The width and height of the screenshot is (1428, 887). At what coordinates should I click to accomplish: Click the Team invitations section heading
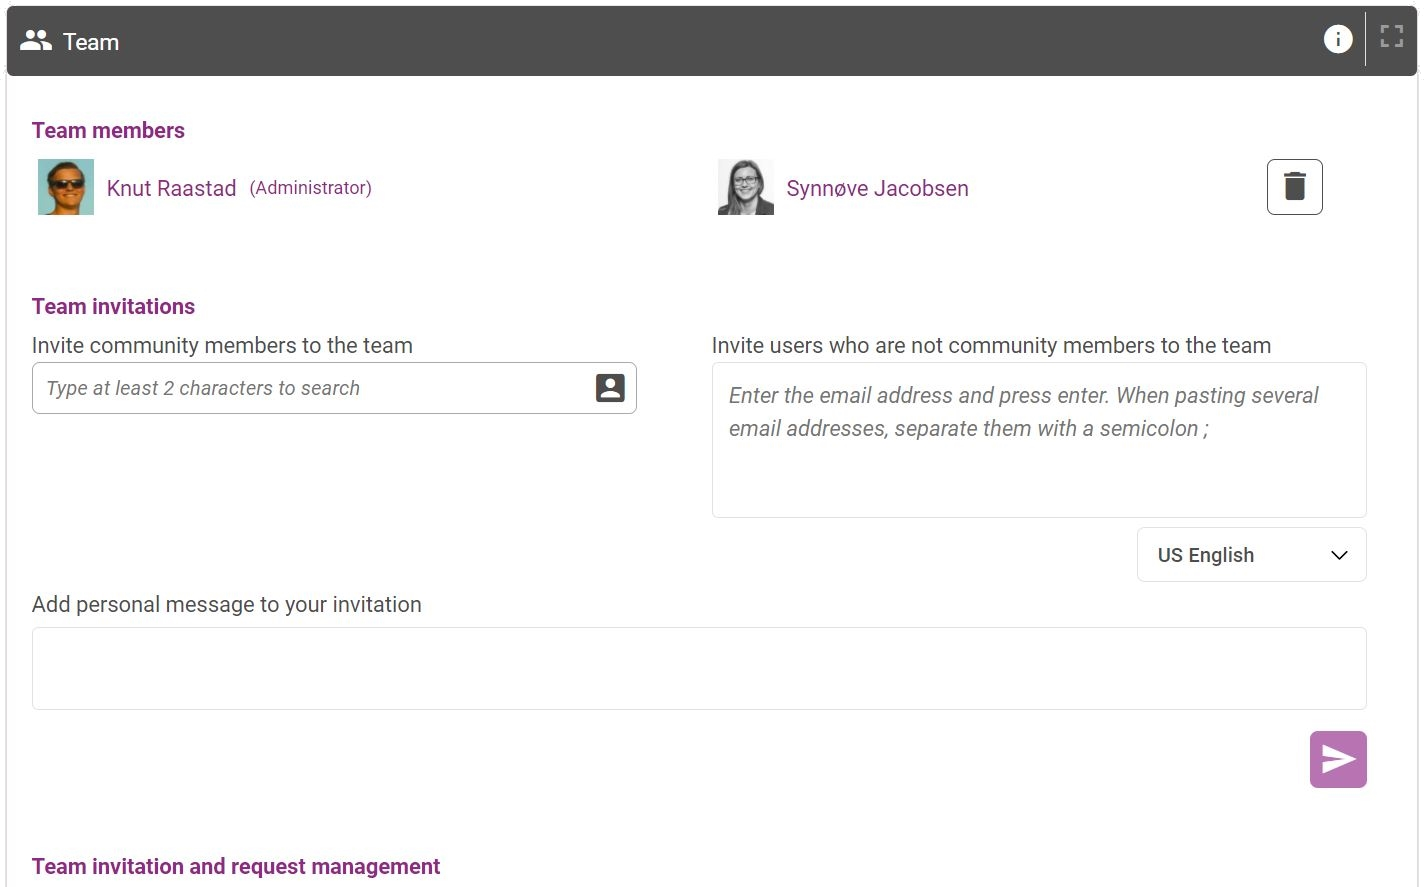(x=113, y=306)
